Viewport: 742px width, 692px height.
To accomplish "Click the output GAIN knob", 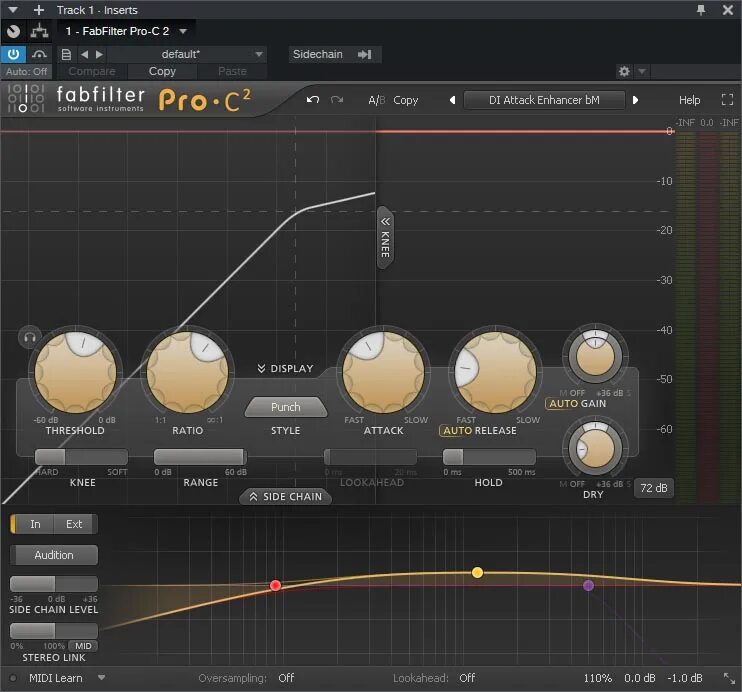I will point(595,355).
